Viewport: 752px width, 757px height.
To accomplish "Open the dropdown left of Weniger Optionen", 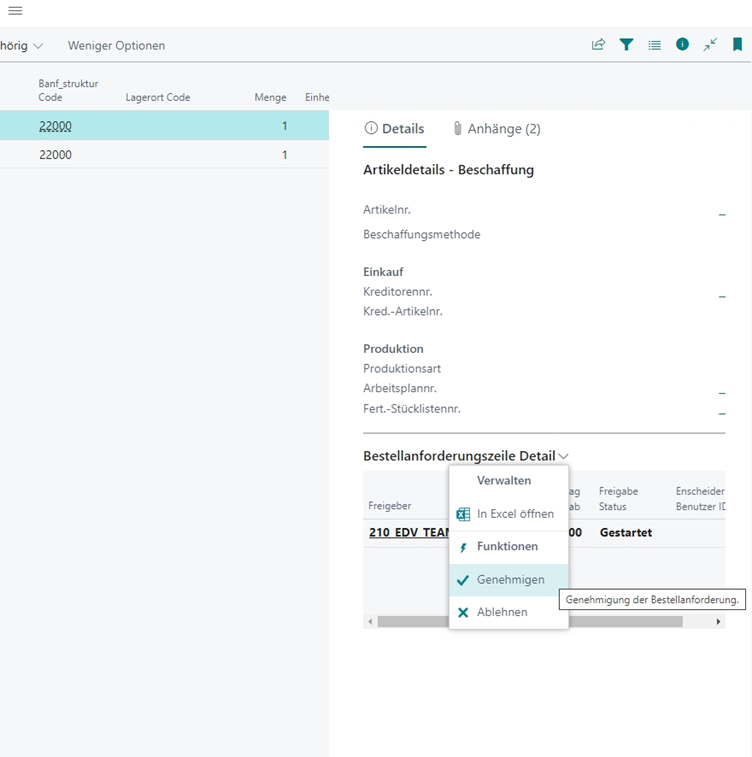I will 22,46.
